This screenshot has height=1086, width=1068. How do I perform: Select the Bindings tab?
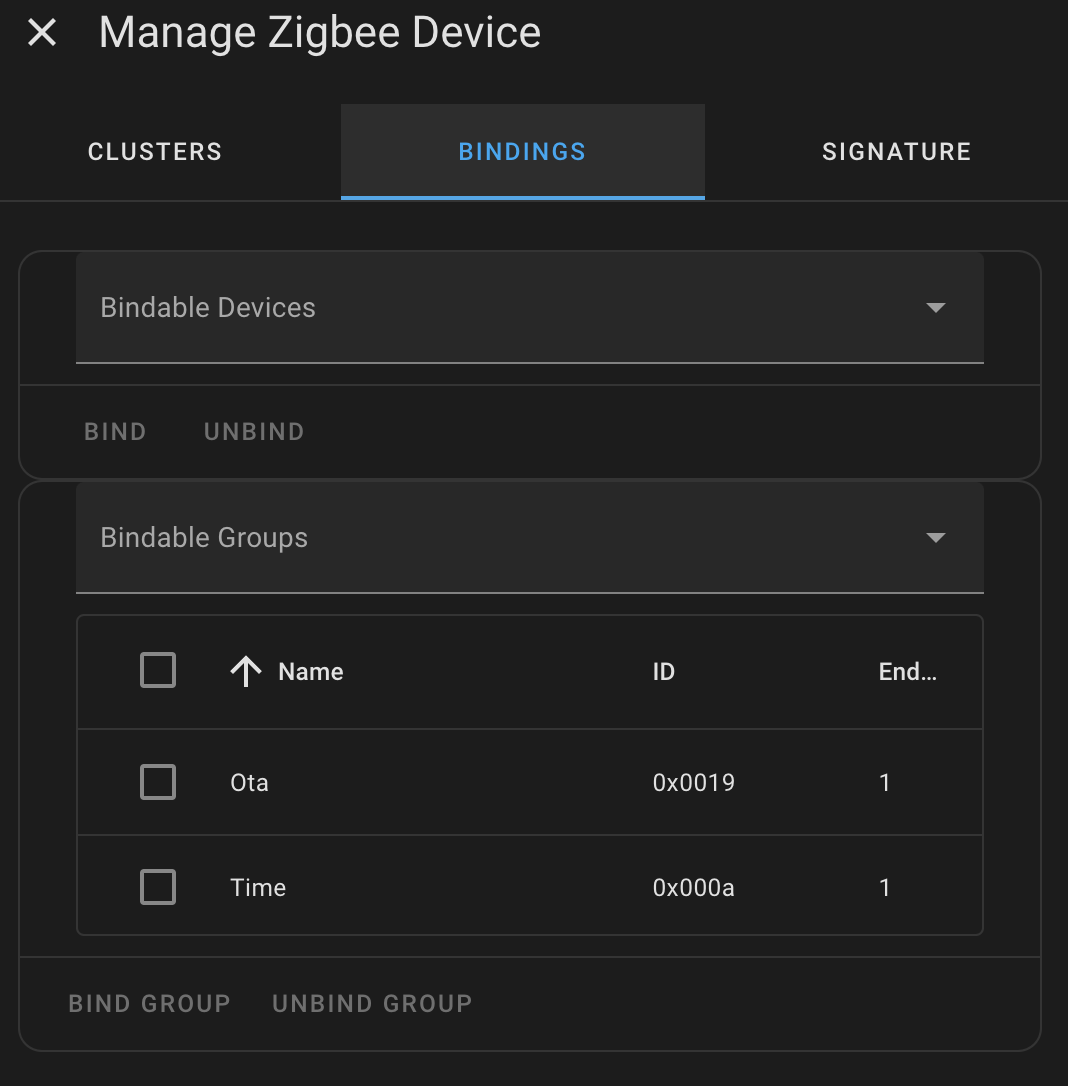point(522,152)
